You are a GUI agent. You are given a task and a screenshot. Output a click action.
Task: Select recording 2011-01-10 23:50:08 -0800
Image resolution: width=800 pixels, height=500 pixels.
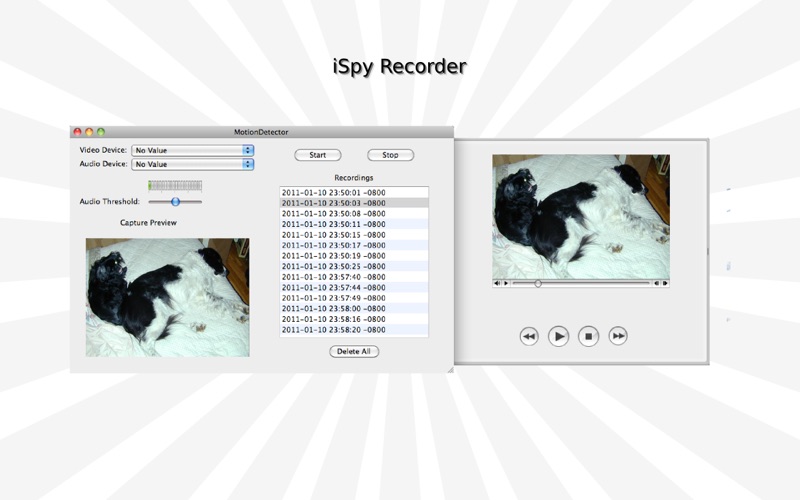354,214
